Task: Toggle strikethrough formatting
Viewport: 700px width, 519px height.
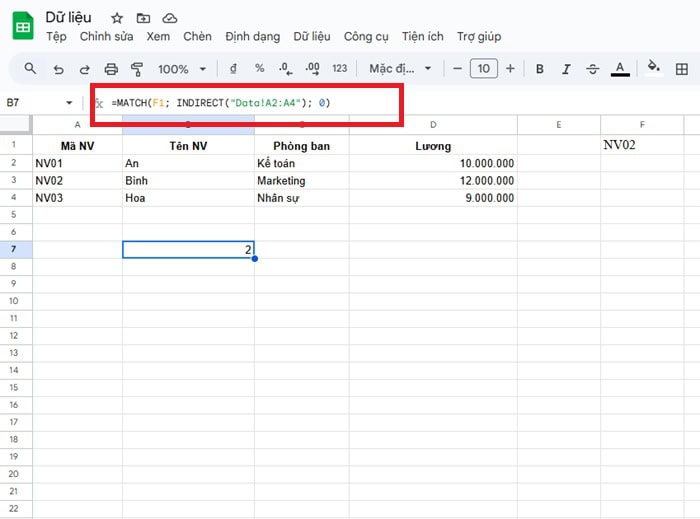Action: click(x=593, y=69)
